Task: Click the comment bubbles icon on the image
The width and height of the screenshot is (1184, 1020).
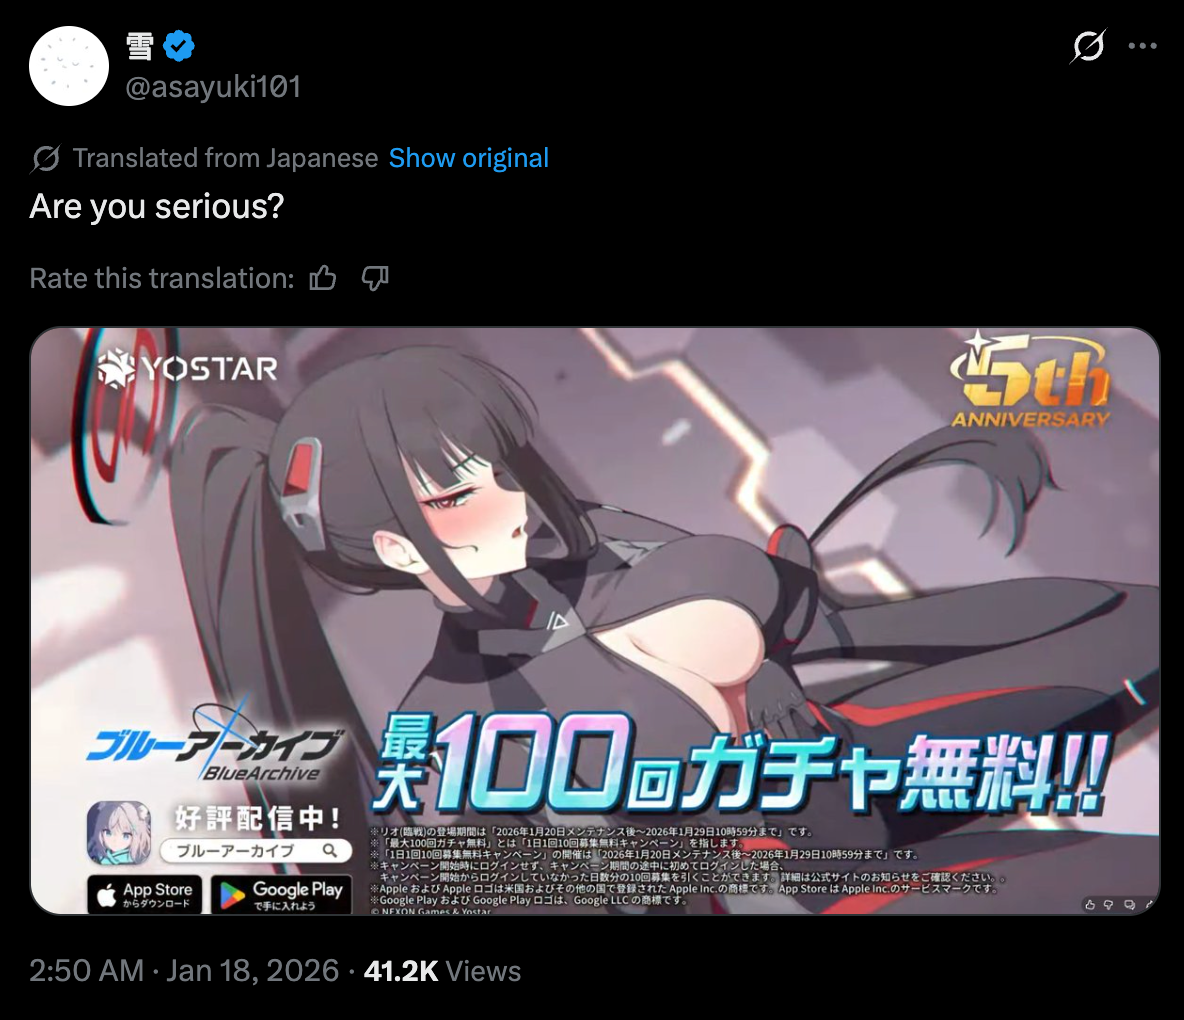Action: pos(1130,904)
